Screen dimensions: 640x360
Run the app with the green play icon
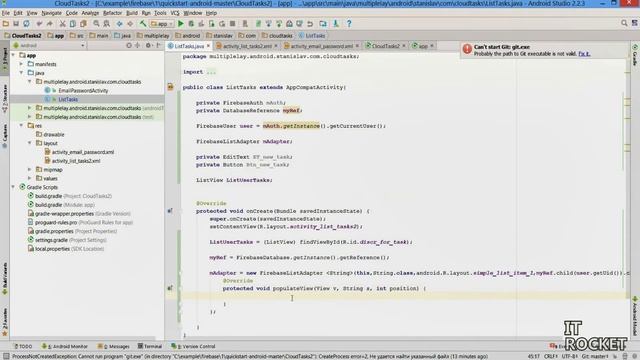[x=180, y=24]
